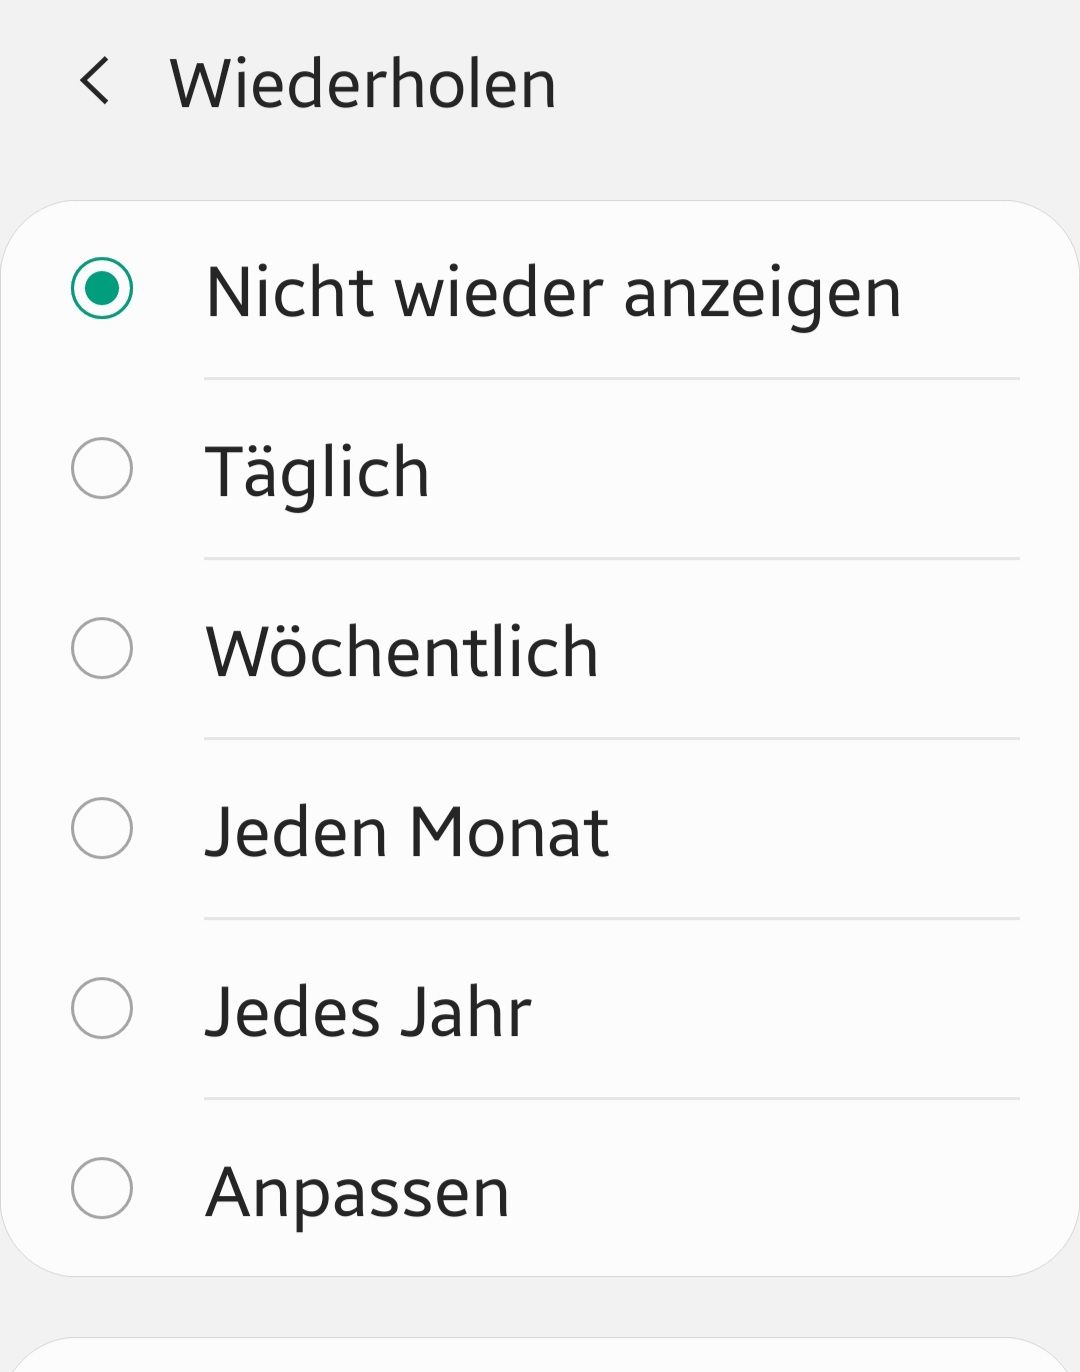Tap the 'Nicht wieder anzeigen' label text
Image resolution: width=1080 pixels, height=1372 pixels.
pos(553,293)
